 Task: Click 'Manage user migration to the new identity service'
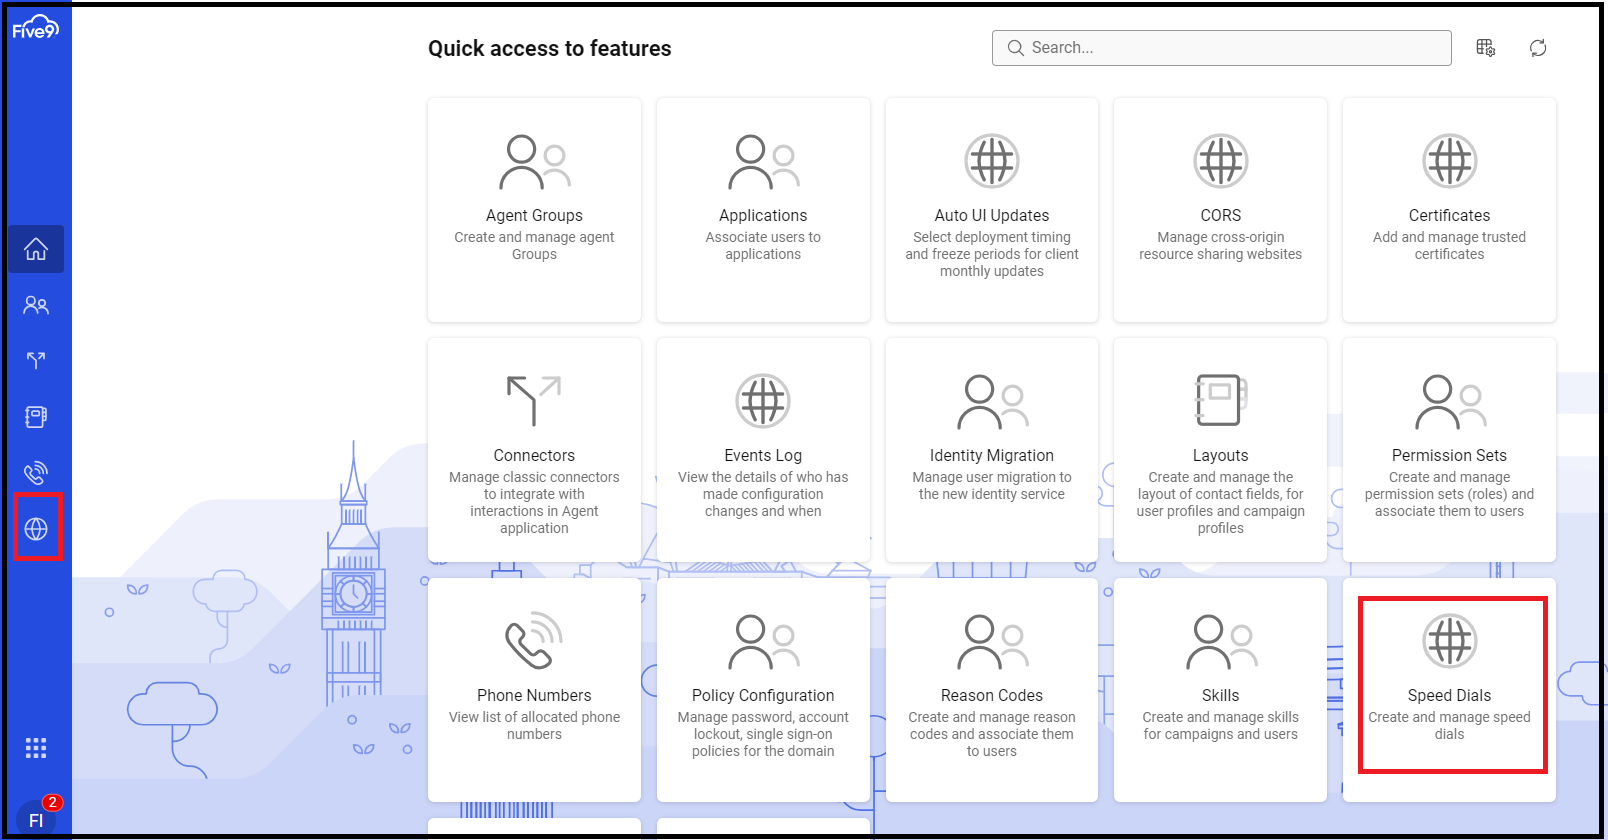[x=992, y=486]
